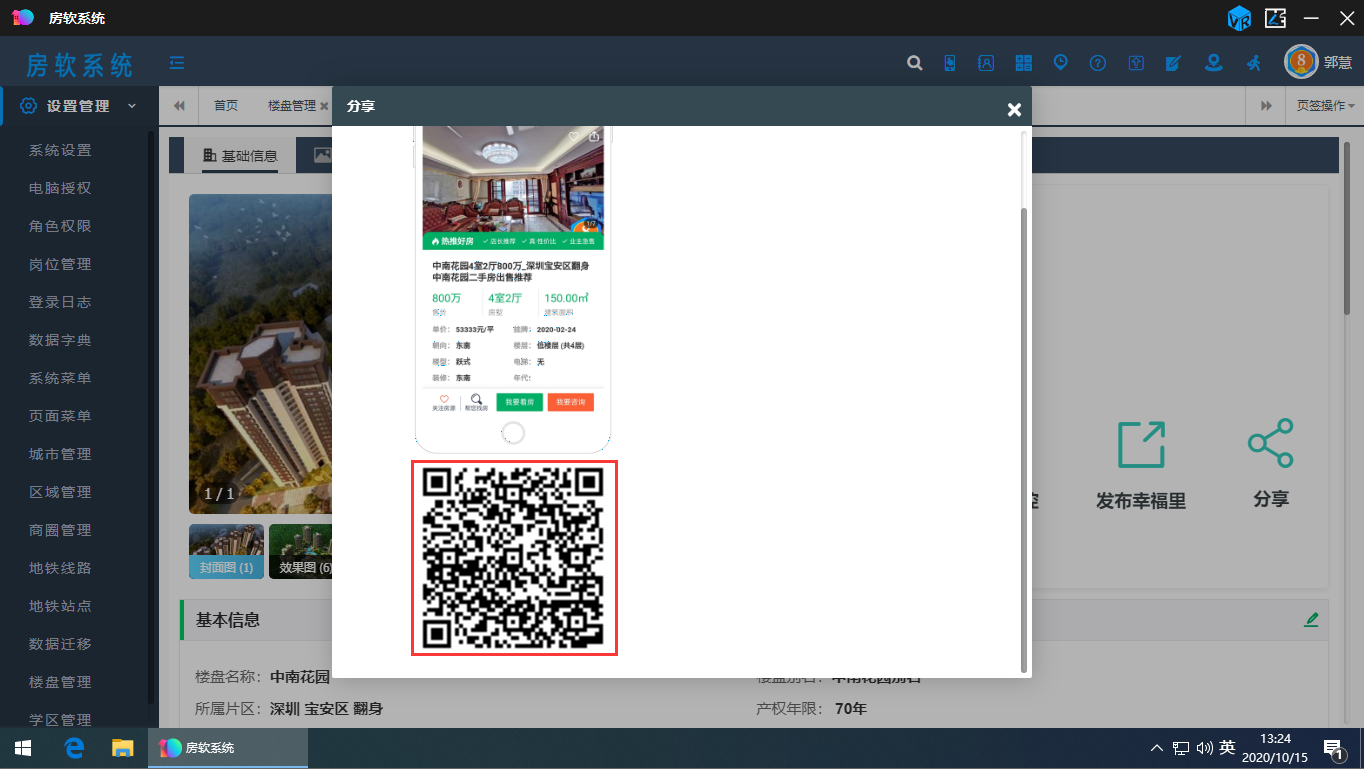Switch to the 楼盘管理 tab
Image resolution: width=1364 pixels, height=769 pixels.
point(291,106)
